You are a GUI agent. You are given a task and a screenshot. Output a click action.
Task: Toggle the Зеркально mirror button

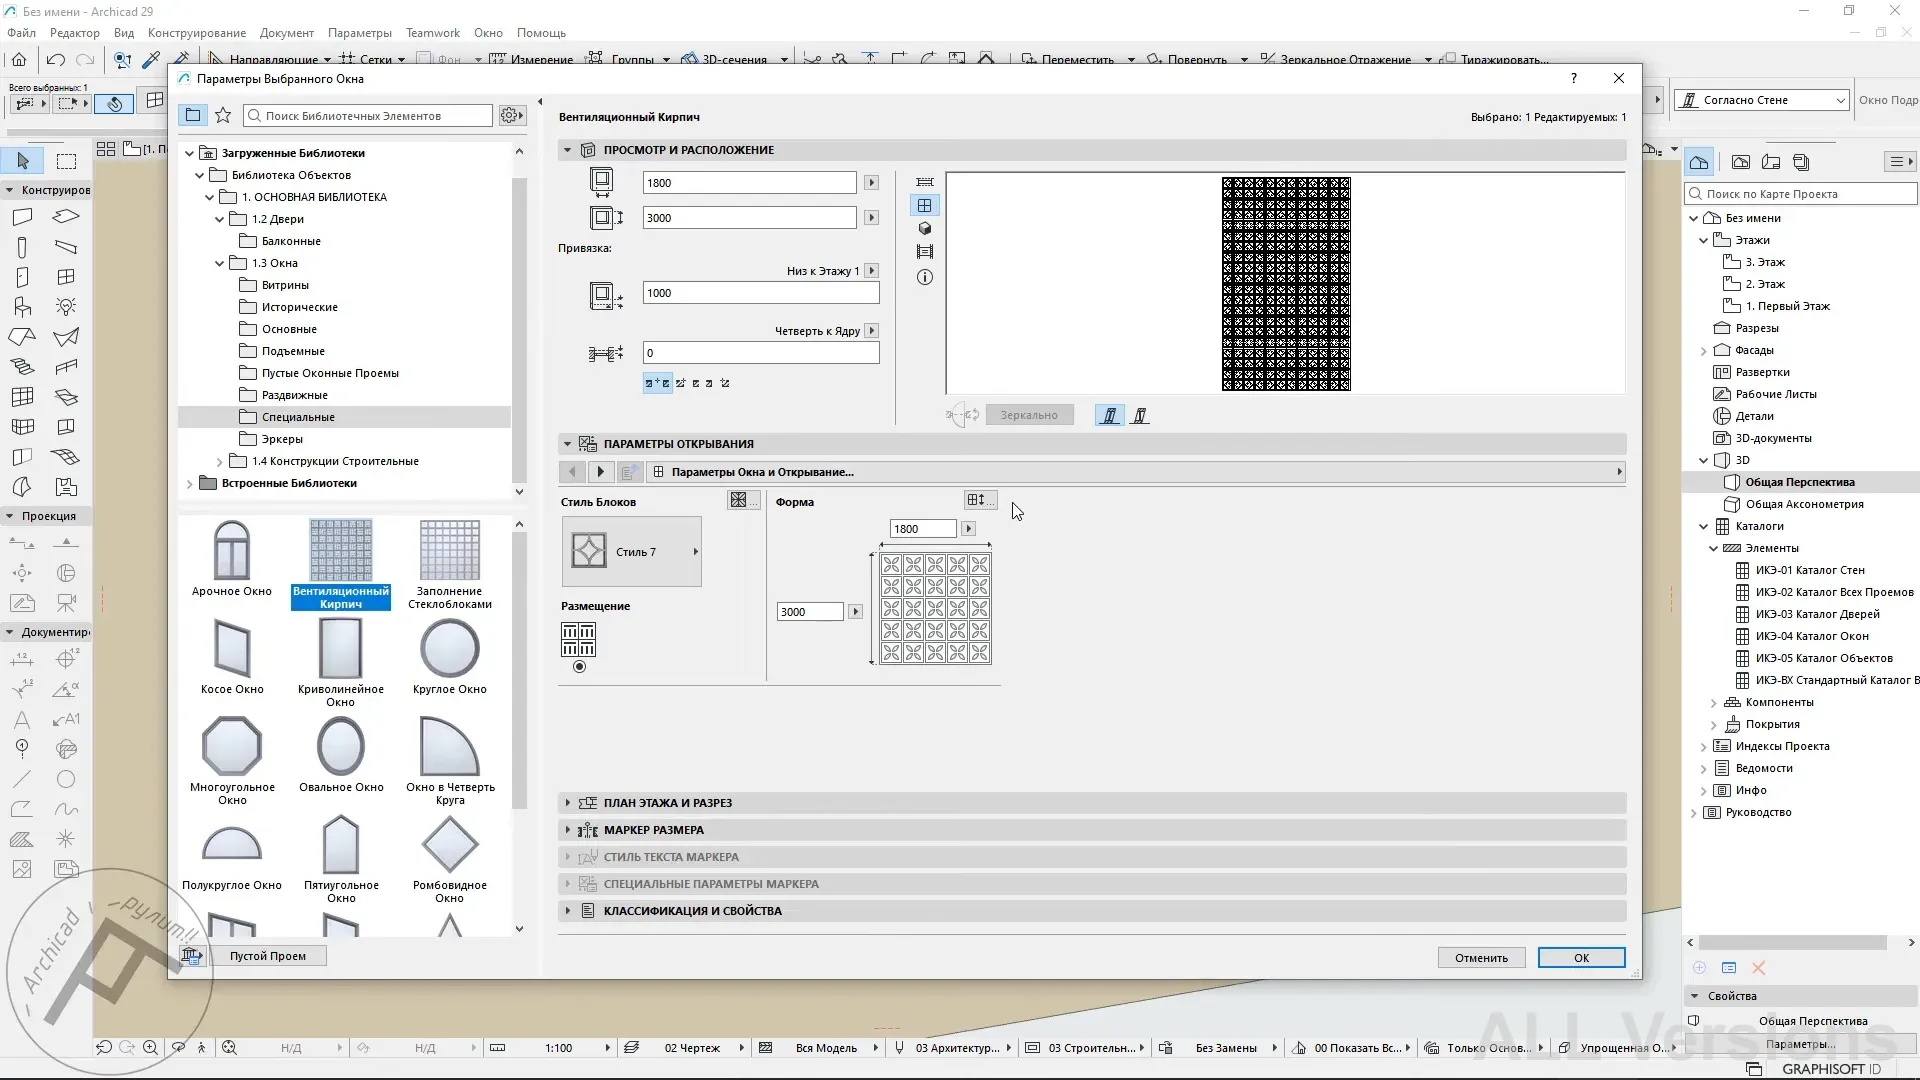1029,415
